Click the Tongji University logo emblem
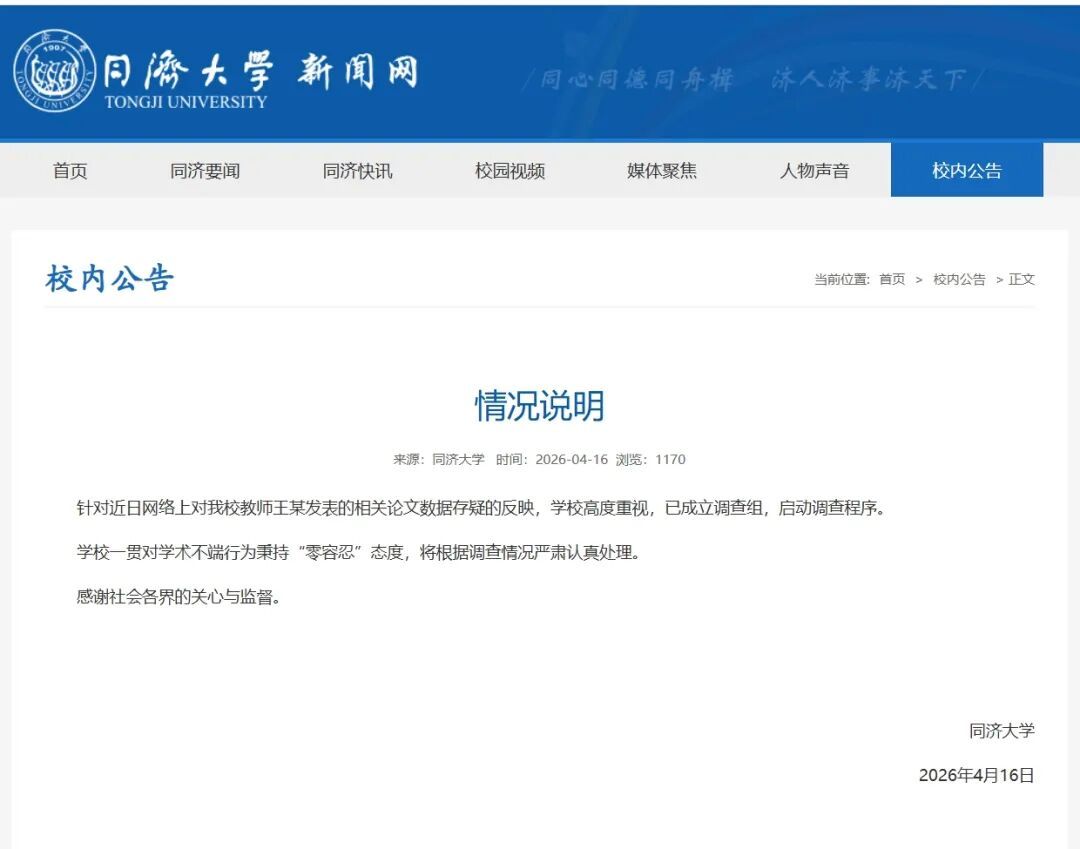The width and height of the screenshot is (1080, 849). (x=53, y=72)
